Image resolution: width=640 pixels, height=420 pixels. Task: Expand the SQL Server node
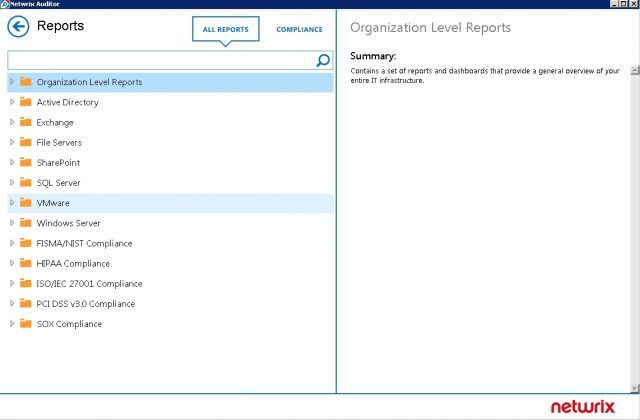point(12,182)
